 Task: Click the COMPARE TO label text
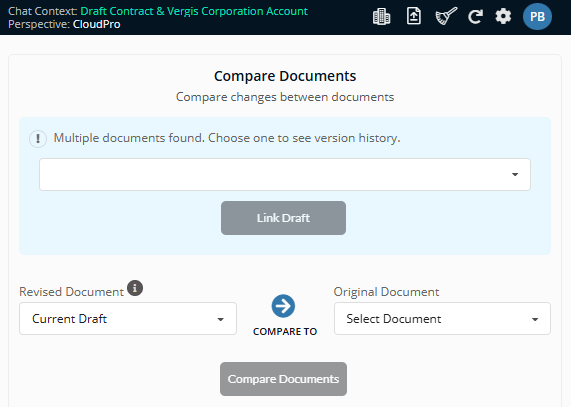click(x=285, y=332)
